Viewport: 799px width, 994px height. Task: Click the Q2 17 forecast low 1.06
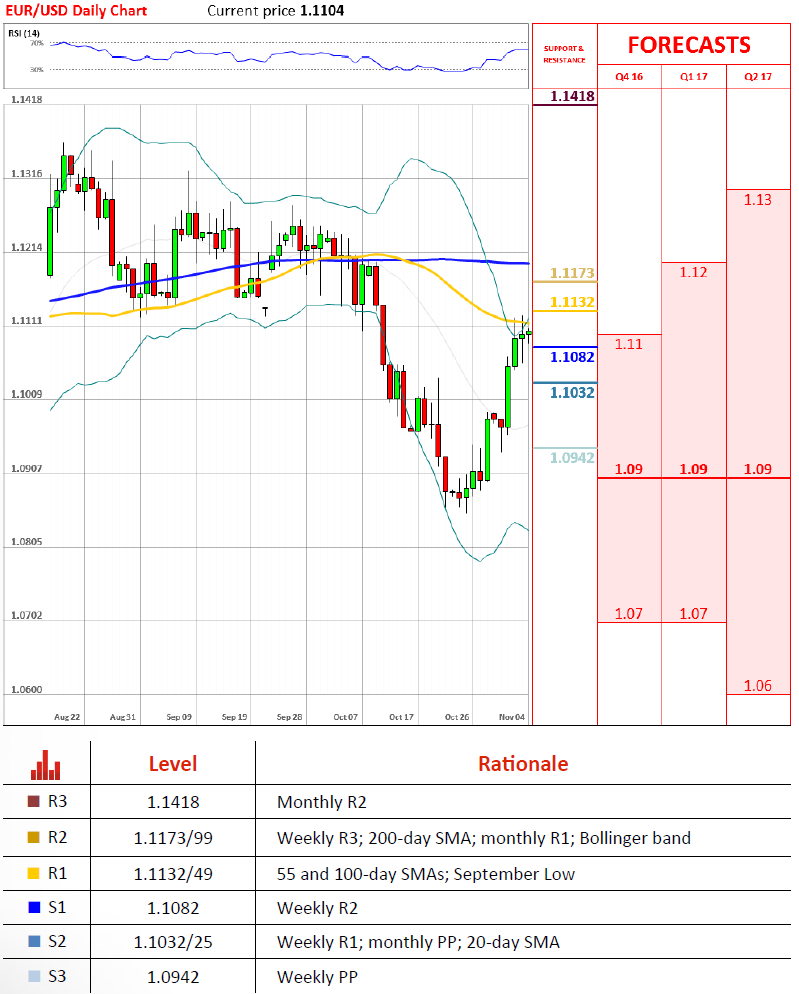point(758,686)
